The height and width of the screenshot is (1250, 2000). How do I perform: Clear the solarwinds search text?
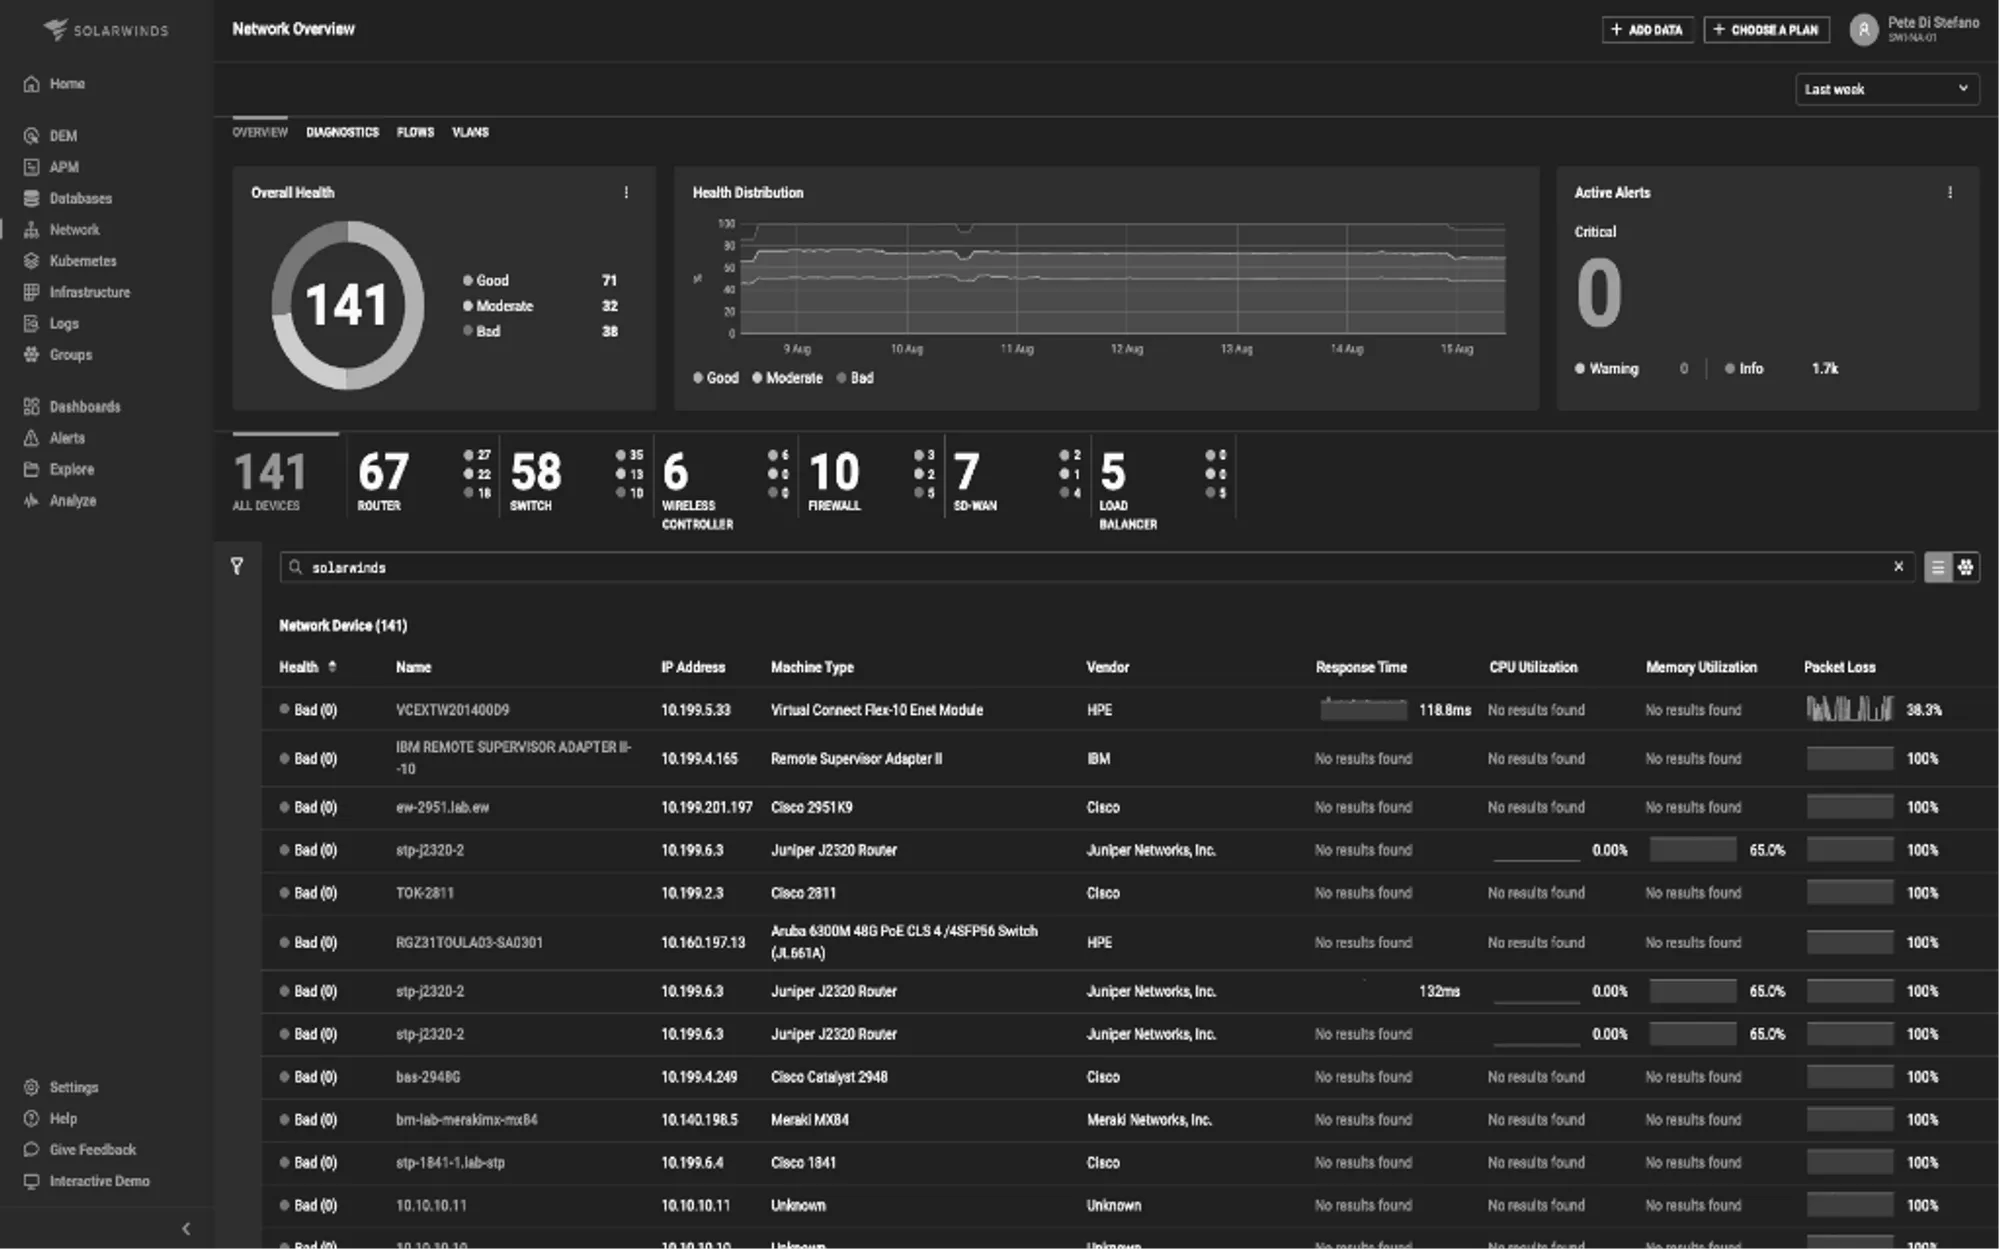click(x=1898, y=566)
